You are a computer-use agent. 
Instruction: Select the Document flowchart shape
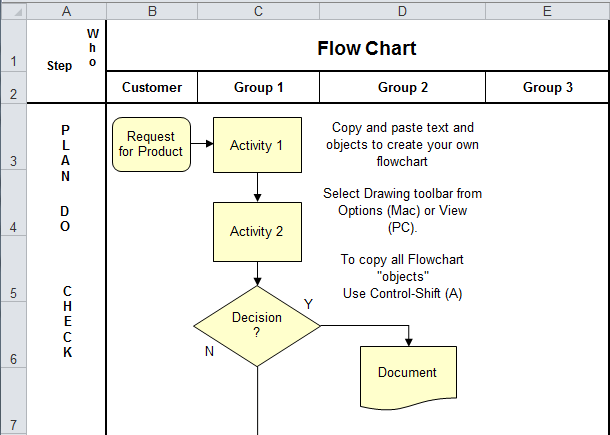point(407,373)
